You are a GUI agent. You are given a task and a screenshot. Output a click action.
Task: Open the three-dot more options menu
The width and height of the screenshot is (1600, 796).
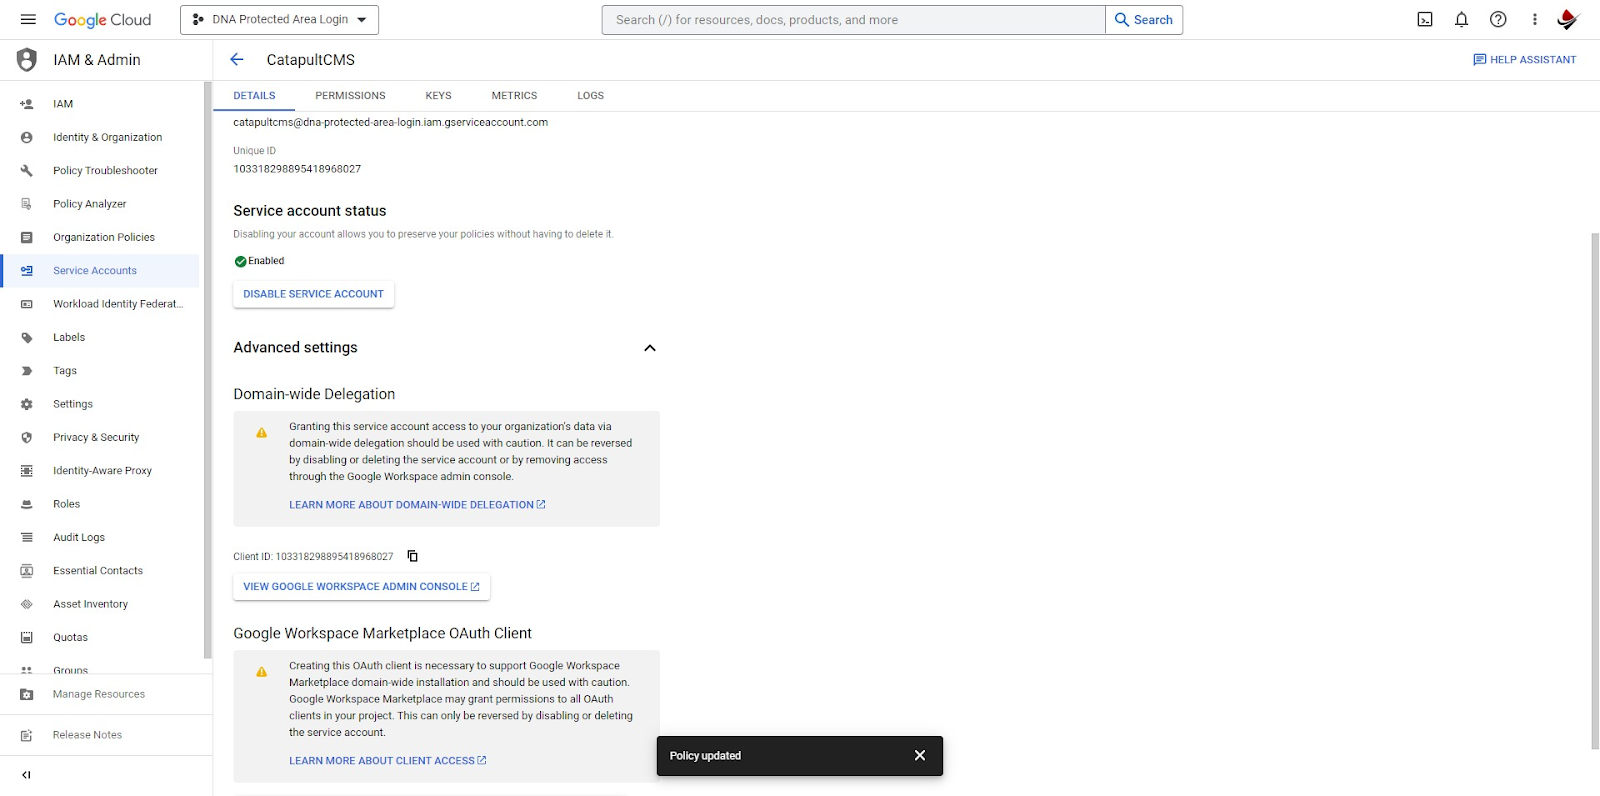1534,20
